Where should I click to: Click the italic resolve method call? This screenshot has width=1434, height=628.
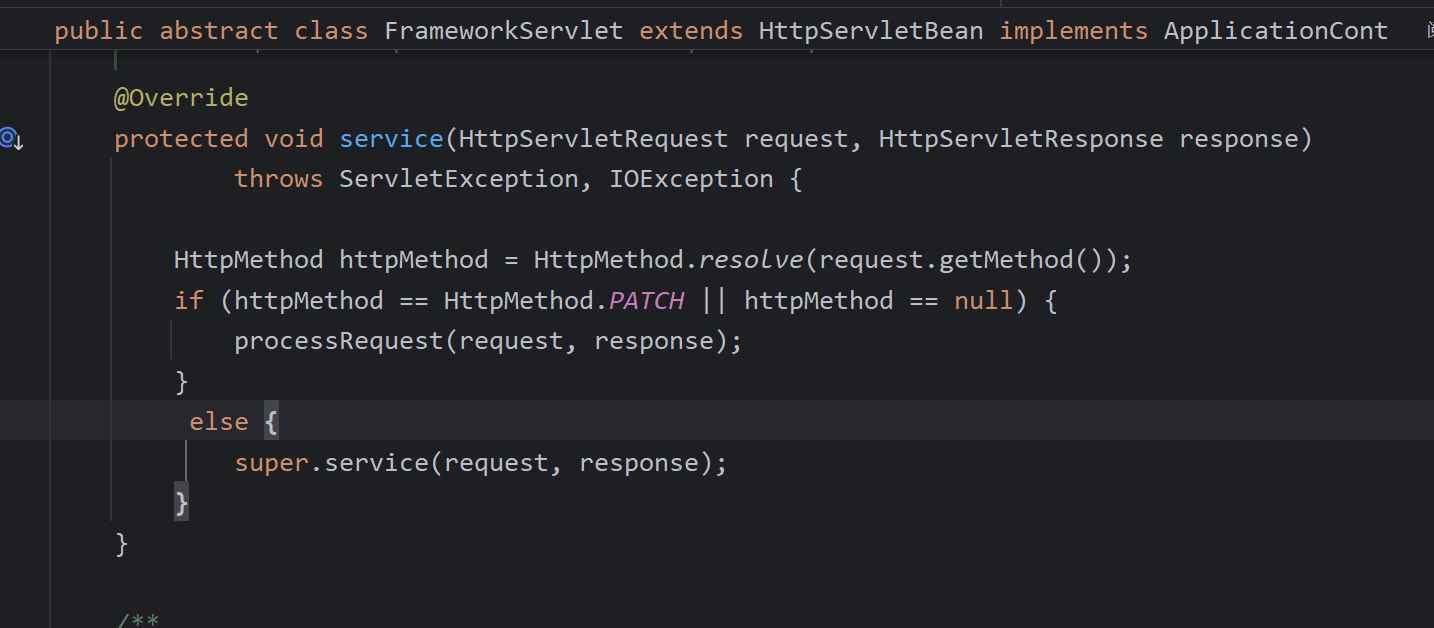pos(751,260)
